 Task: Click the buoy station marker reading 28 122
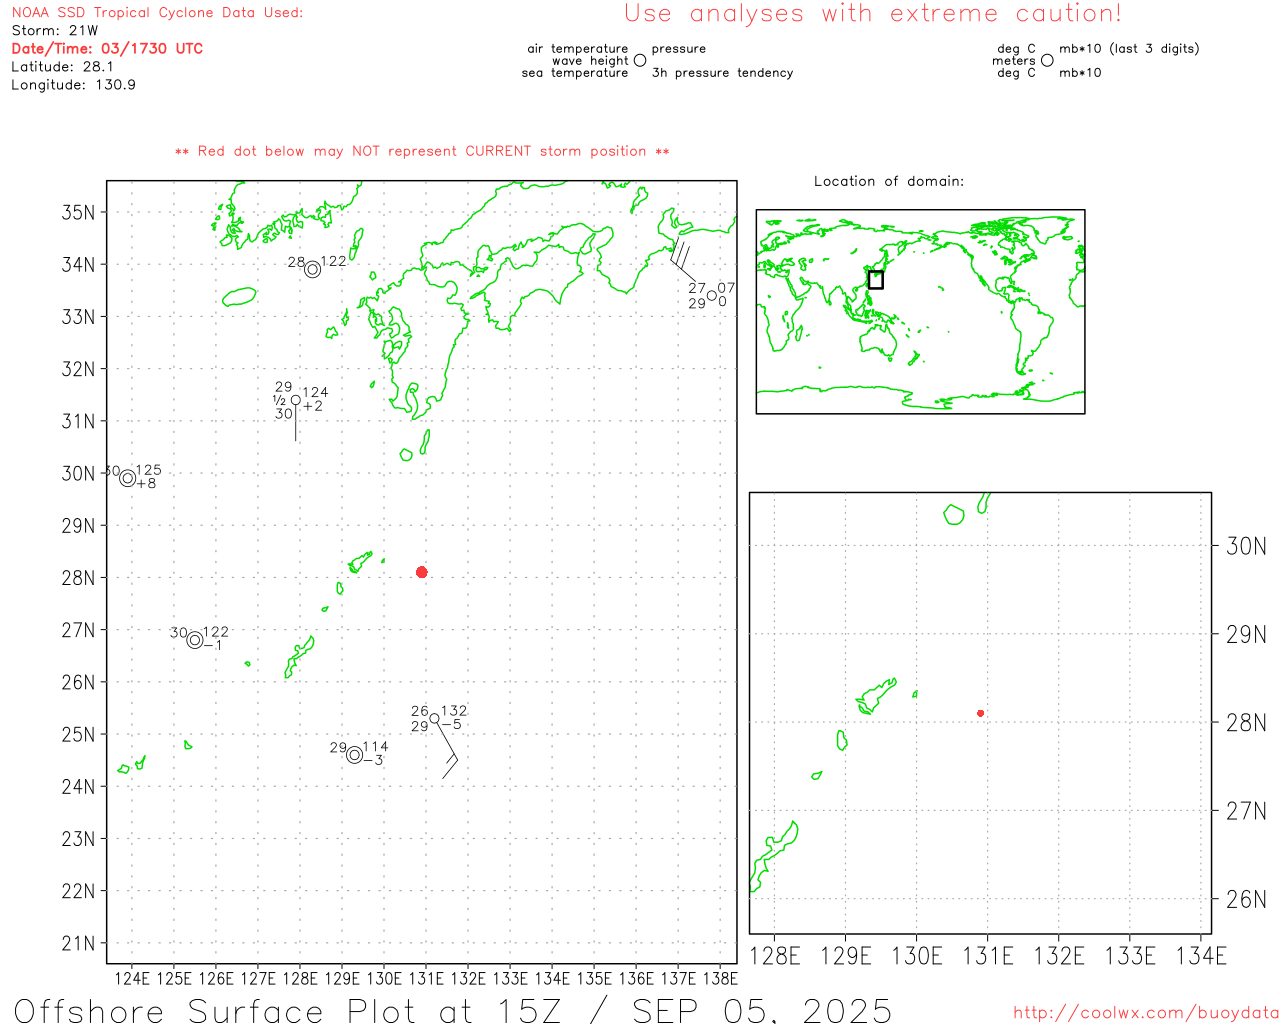[x=312, y=269]
